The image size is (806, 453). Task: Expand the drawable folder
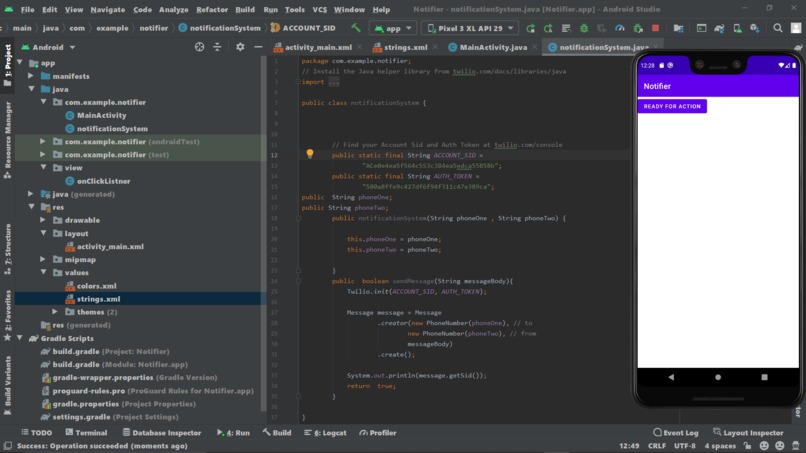(43, 220)
